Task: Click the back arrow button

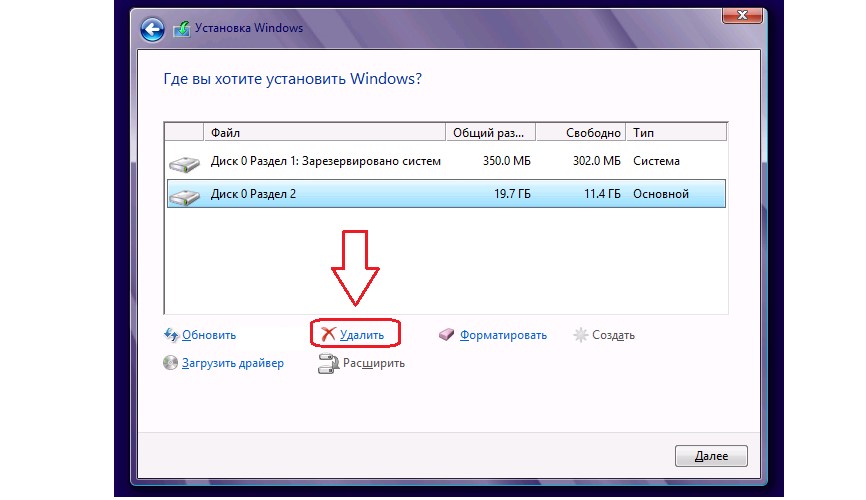Action: click(153, 28)
